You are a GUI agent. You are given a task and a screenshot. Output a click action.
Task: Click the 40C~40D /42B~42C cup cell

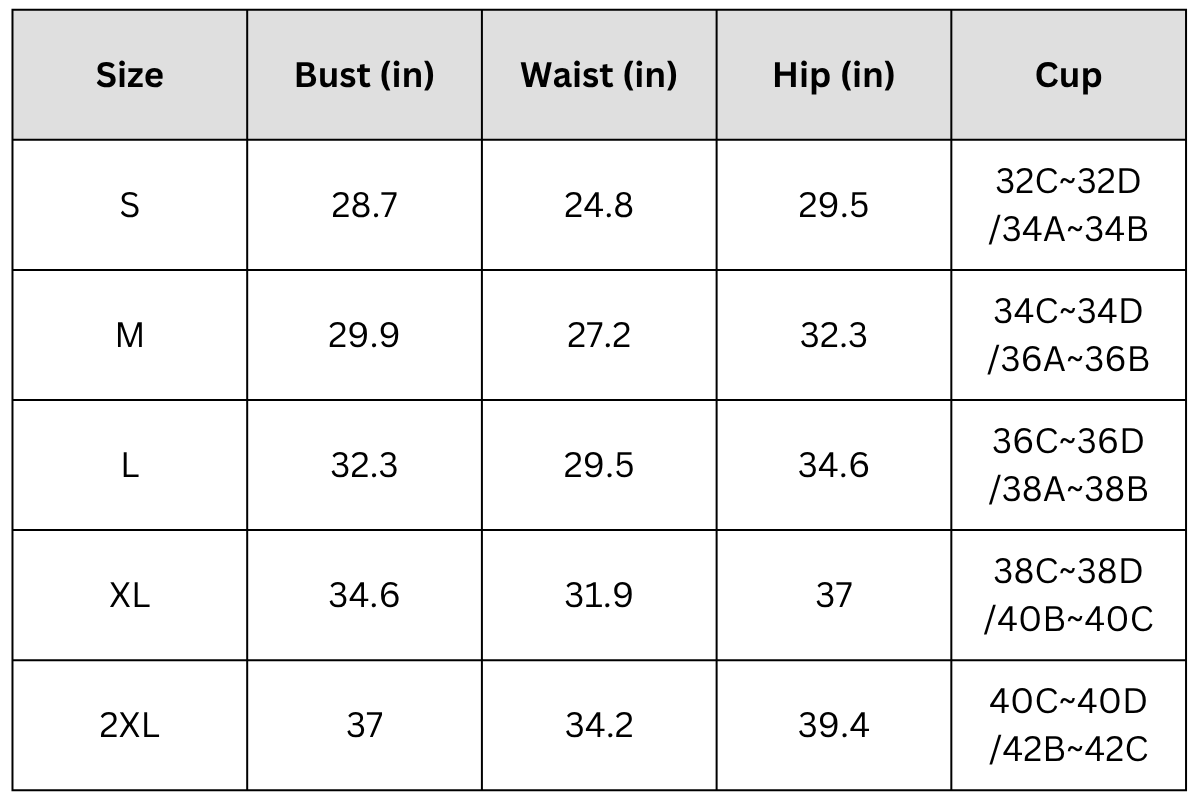(x=1068, y=725)
